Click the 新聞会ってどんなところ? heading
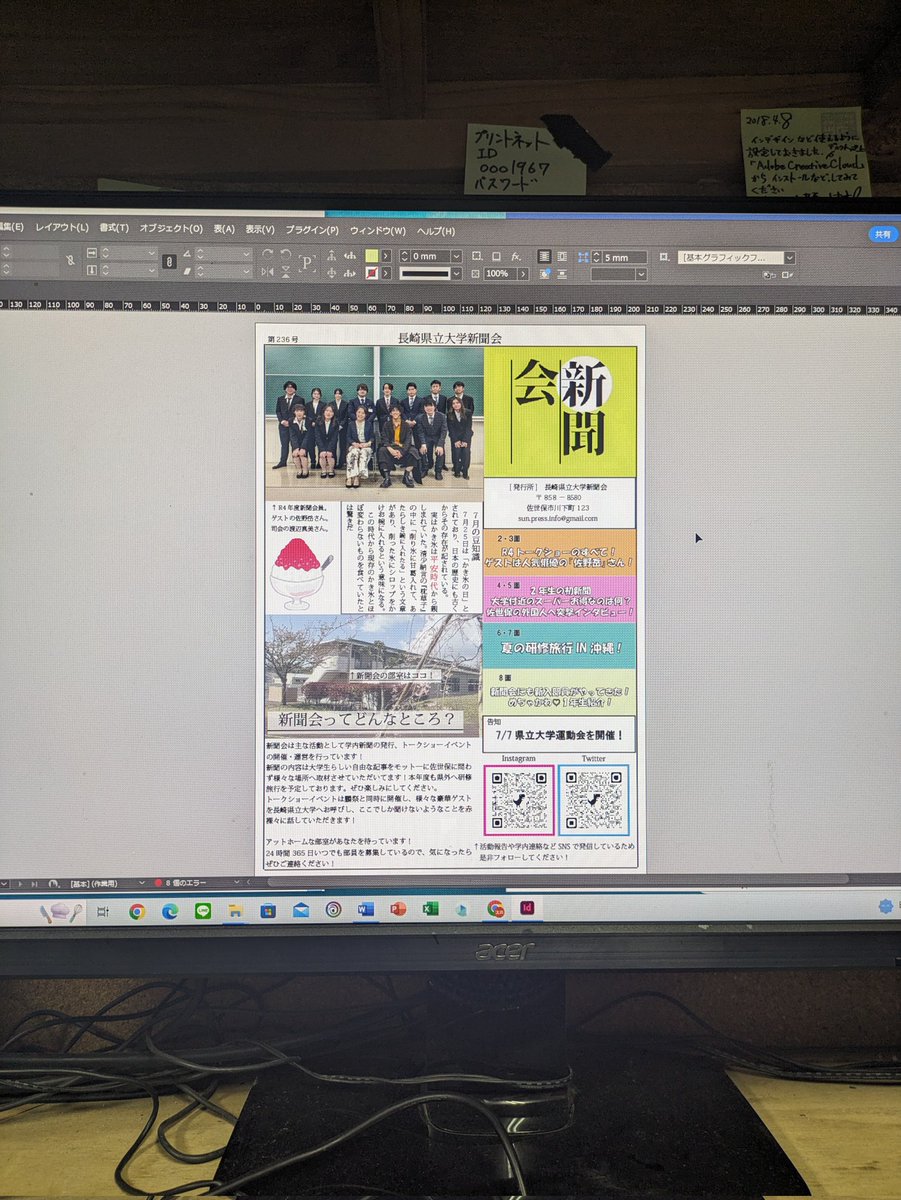Image resolution: width=901 pixels, height=1200 pixels. click(x=367, y=719)
